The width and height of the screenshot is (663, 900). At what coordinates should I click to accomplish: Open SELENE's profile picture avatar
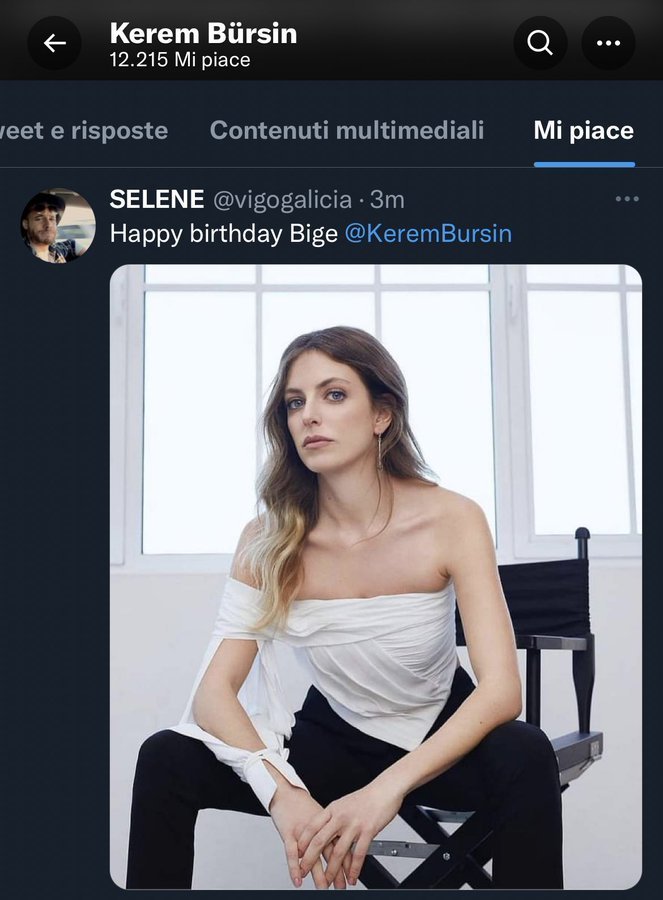58,226
